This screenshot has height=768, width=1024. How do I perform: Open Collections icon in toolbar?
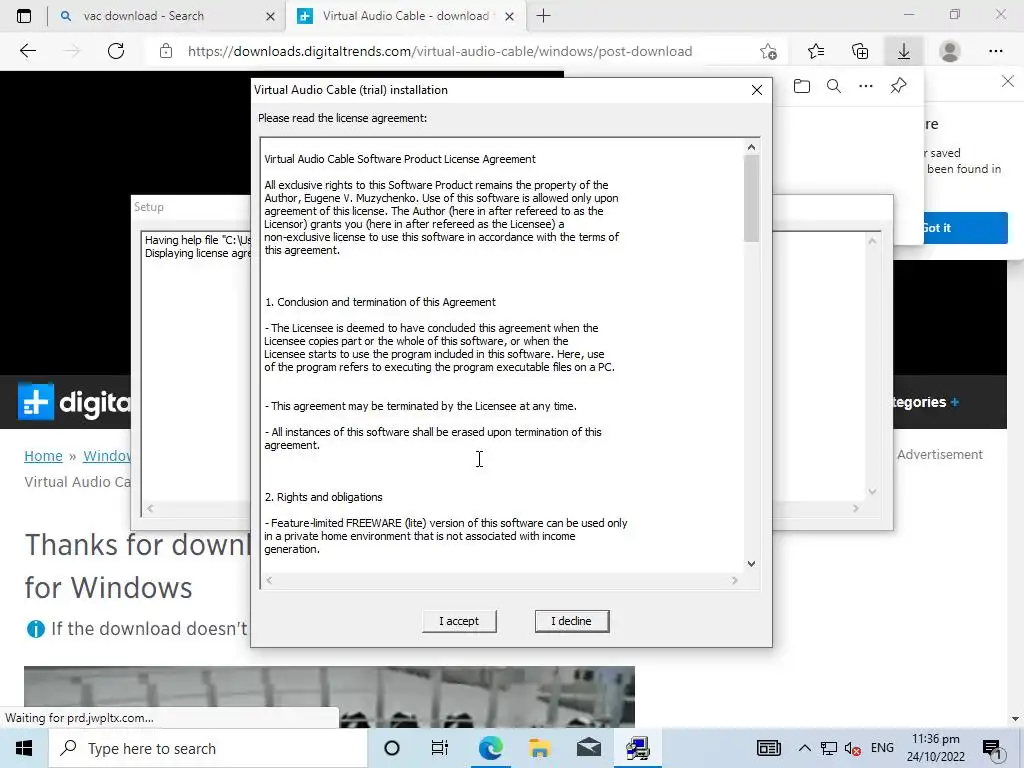tap(860, 51)
